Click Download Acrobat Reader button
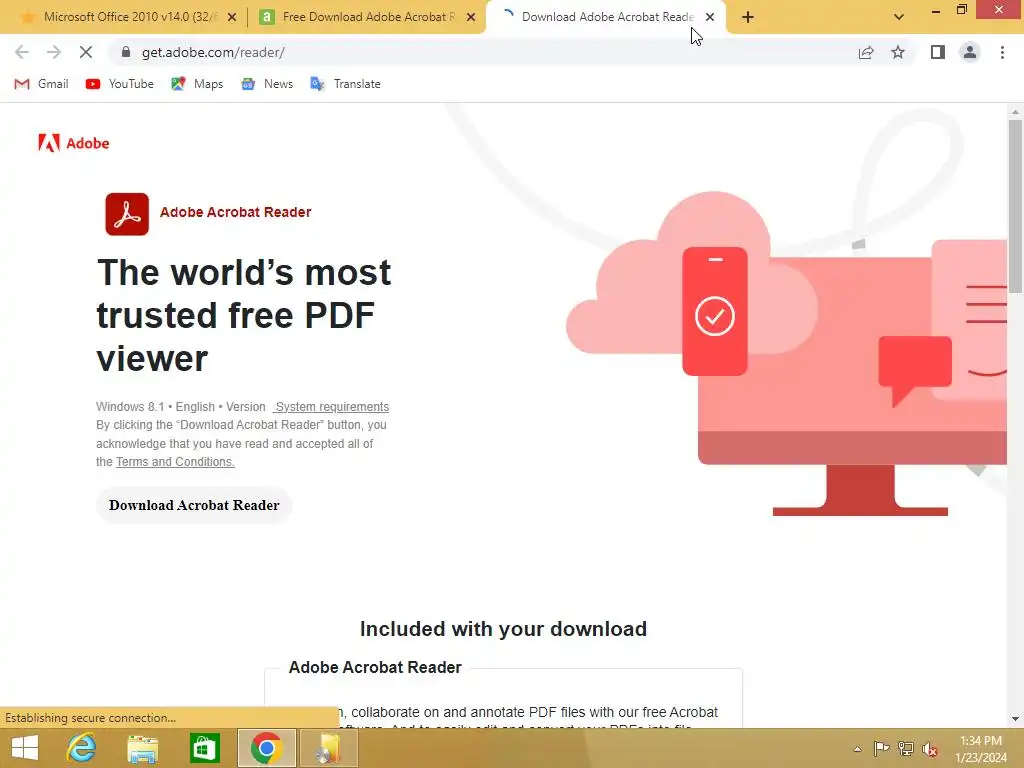 coord(194,505)
